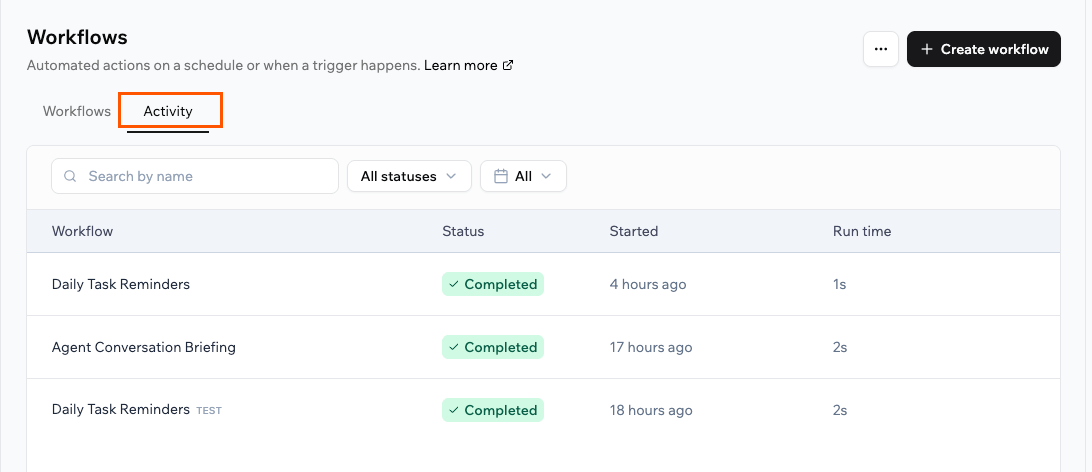Click the '17 hours ago' started time
This screenshot has height=472, width=1092.
[651, 347]
